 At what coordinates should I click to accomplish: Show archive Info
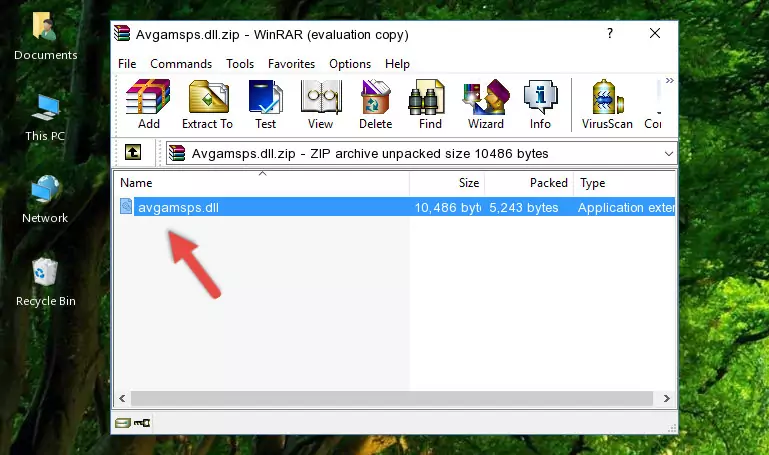point(540,104)
